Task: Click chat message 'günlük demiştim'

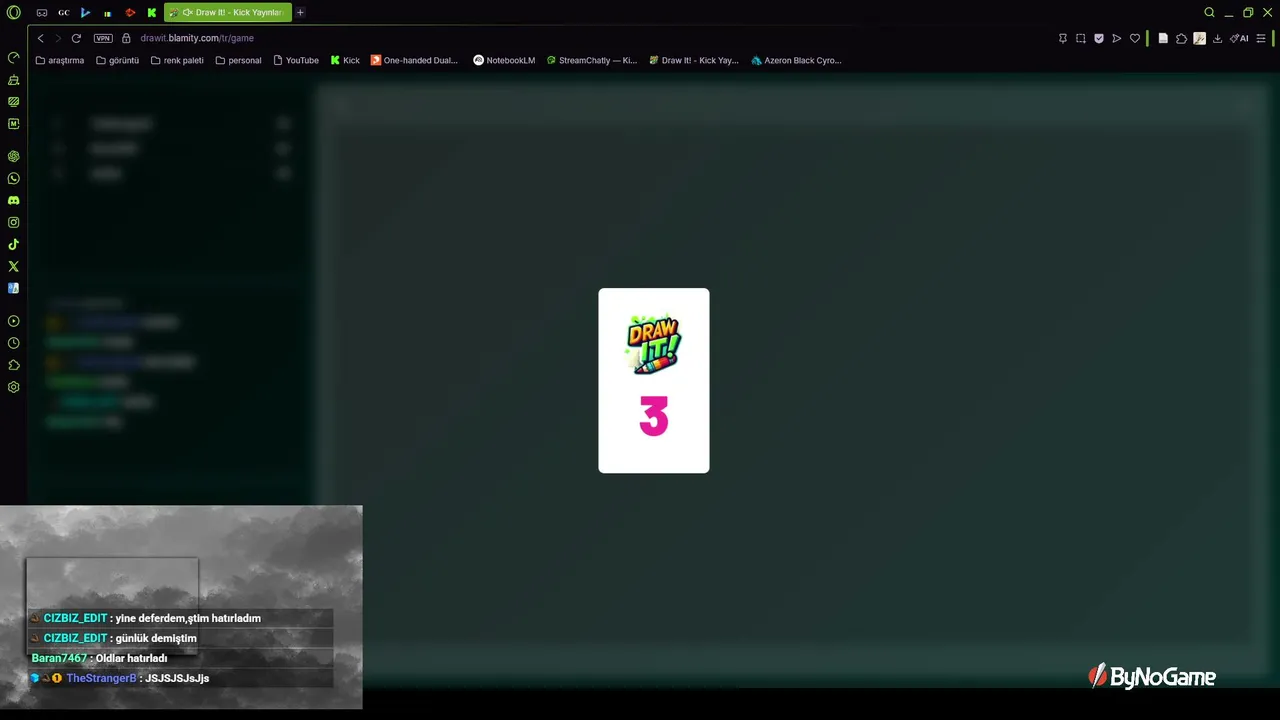Action: pyautogui.click(x=156, y=638)
